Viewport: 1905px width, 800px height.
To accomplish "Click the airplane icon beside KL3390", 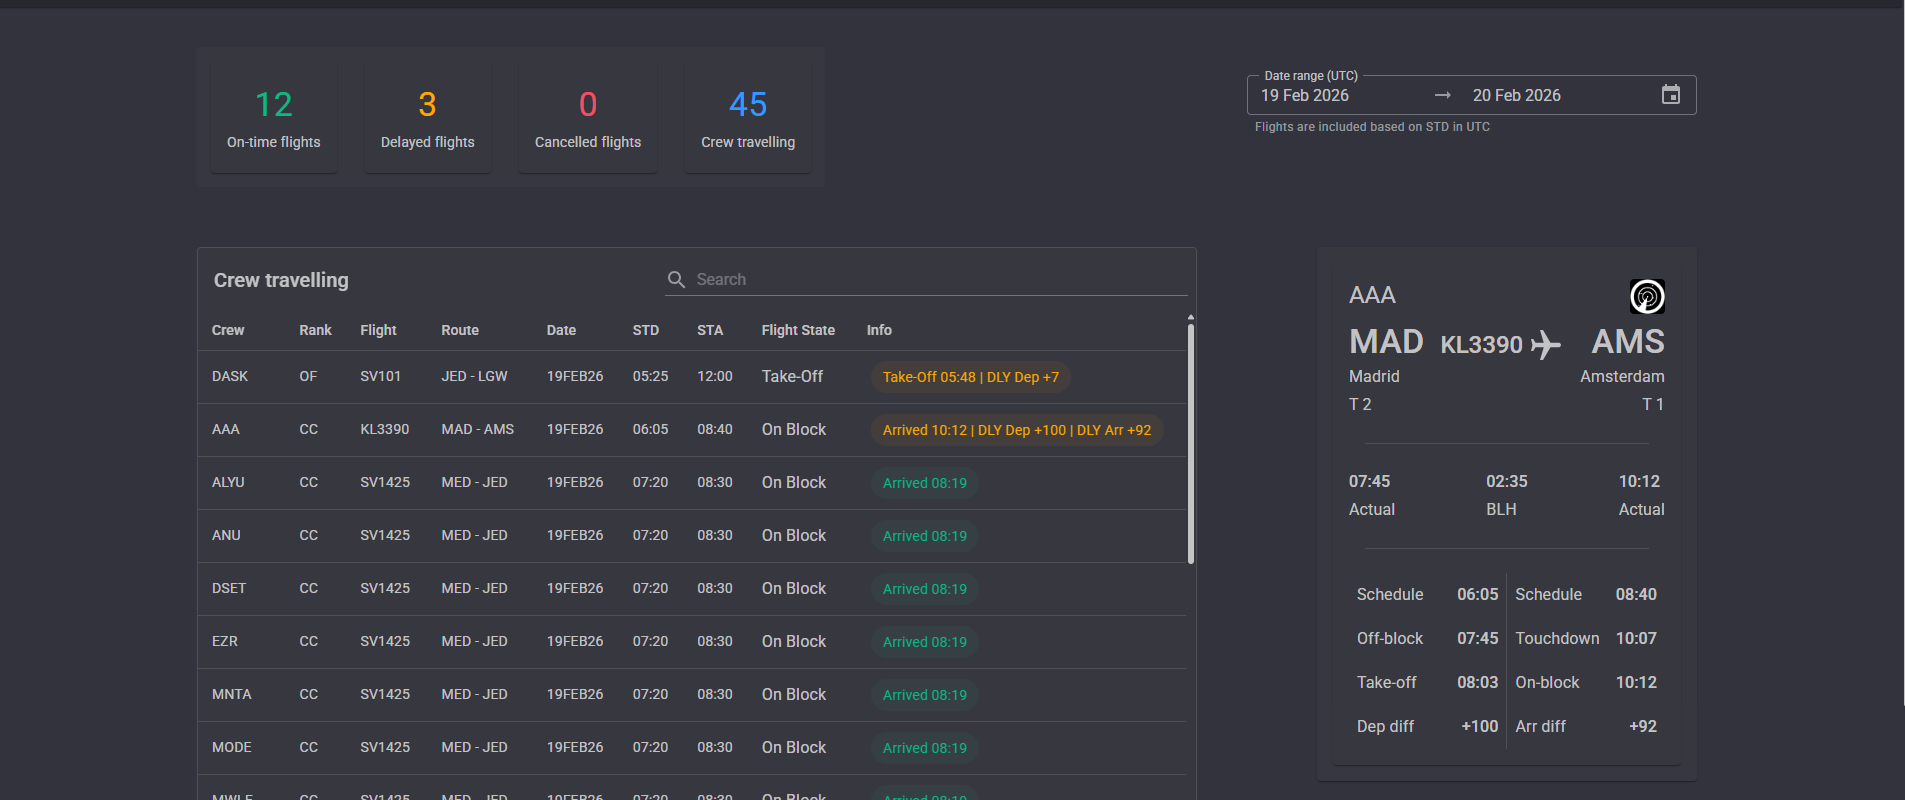I will point(1545,345).
